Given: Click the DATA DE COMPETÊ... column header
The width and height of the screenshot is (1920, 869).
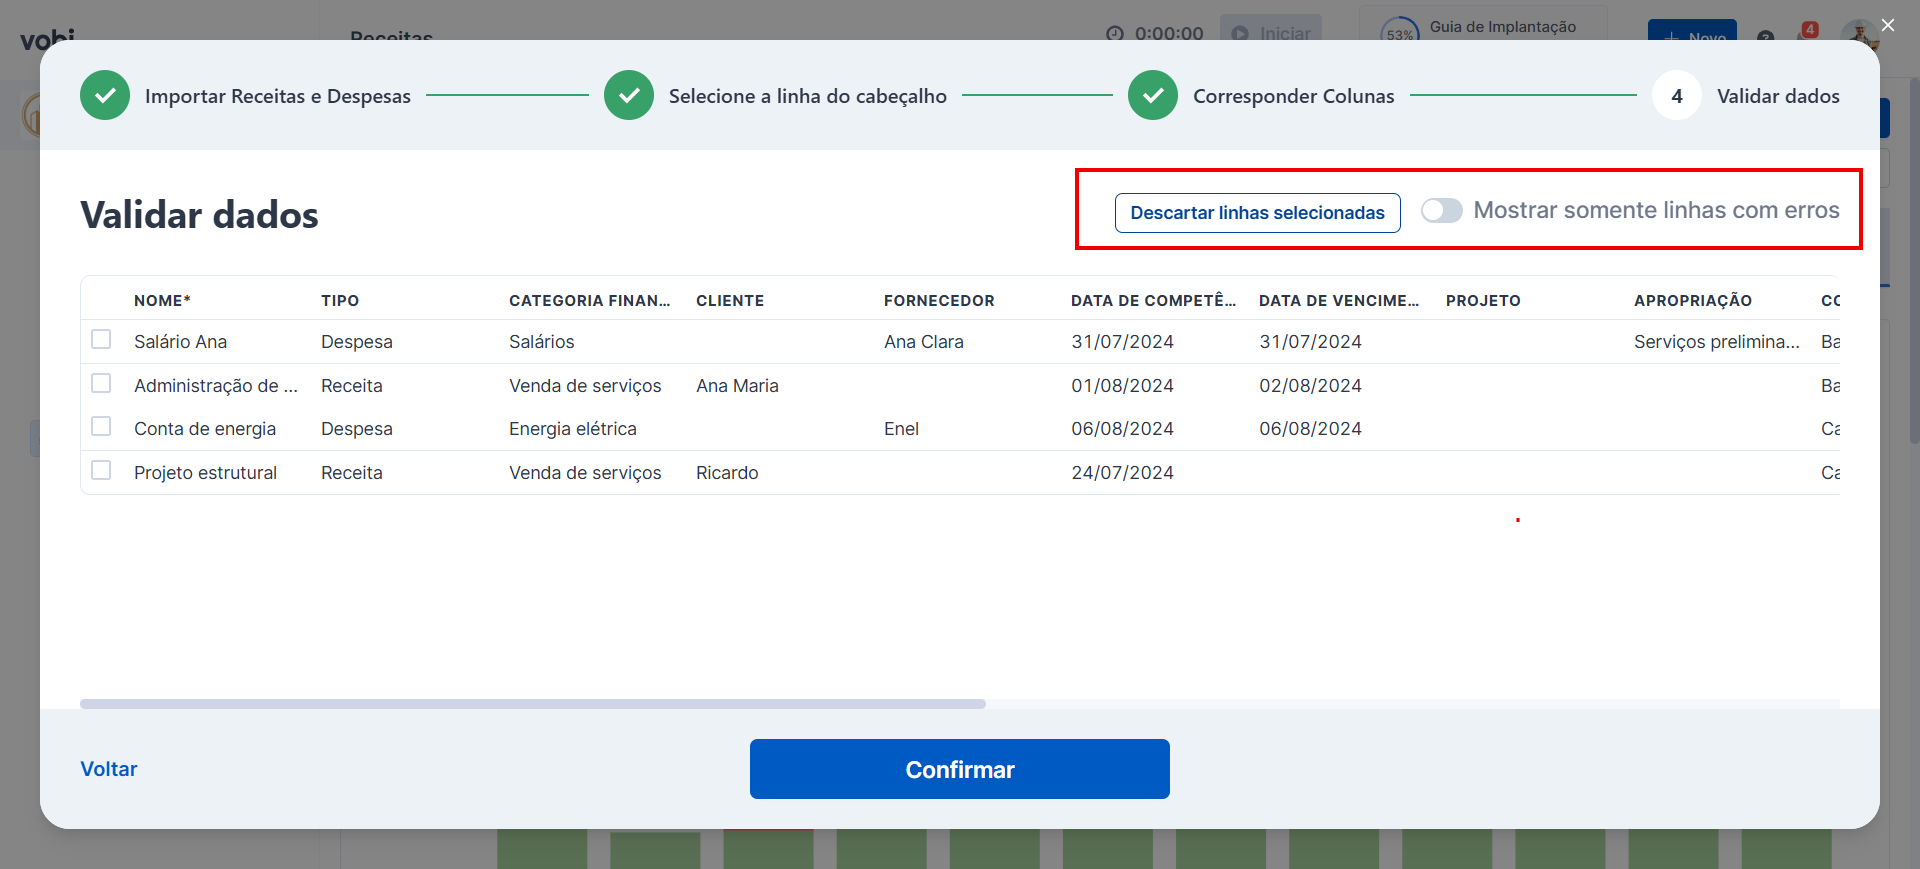Looking at the screenshot, I should pyautogui.click(x=1154, y=300).
